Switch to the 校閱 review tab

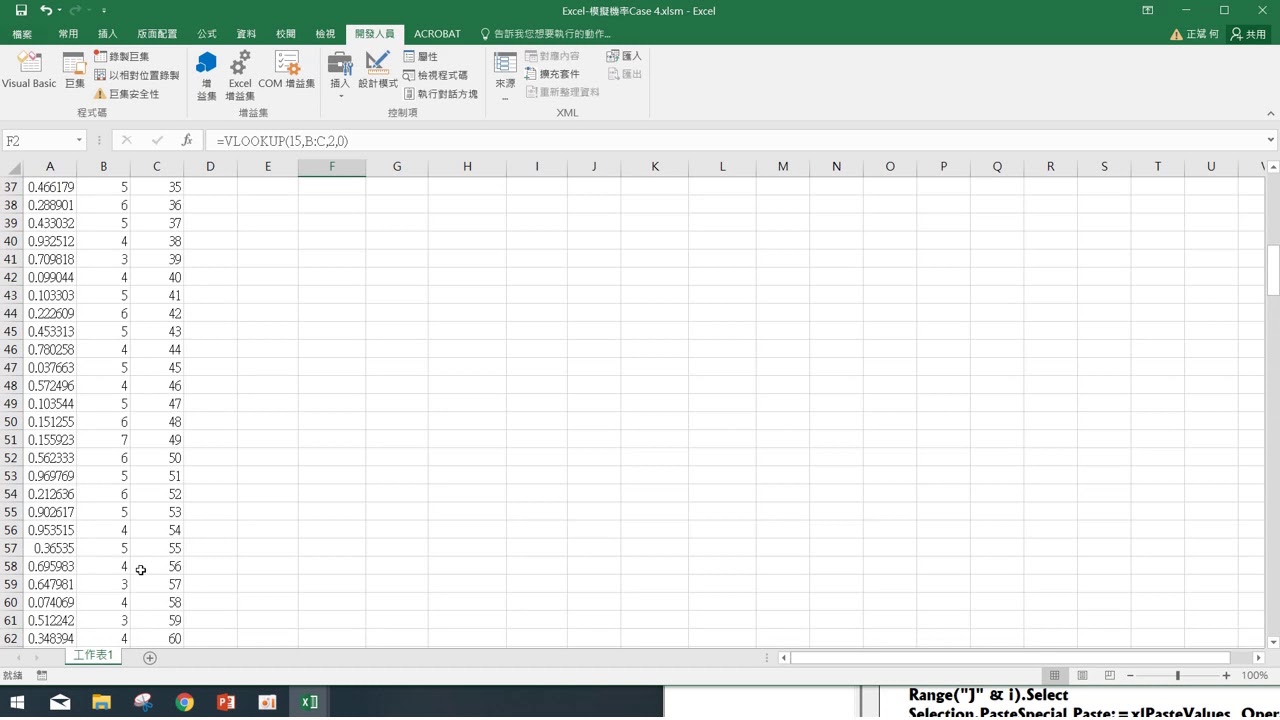[x=286, y=34]
